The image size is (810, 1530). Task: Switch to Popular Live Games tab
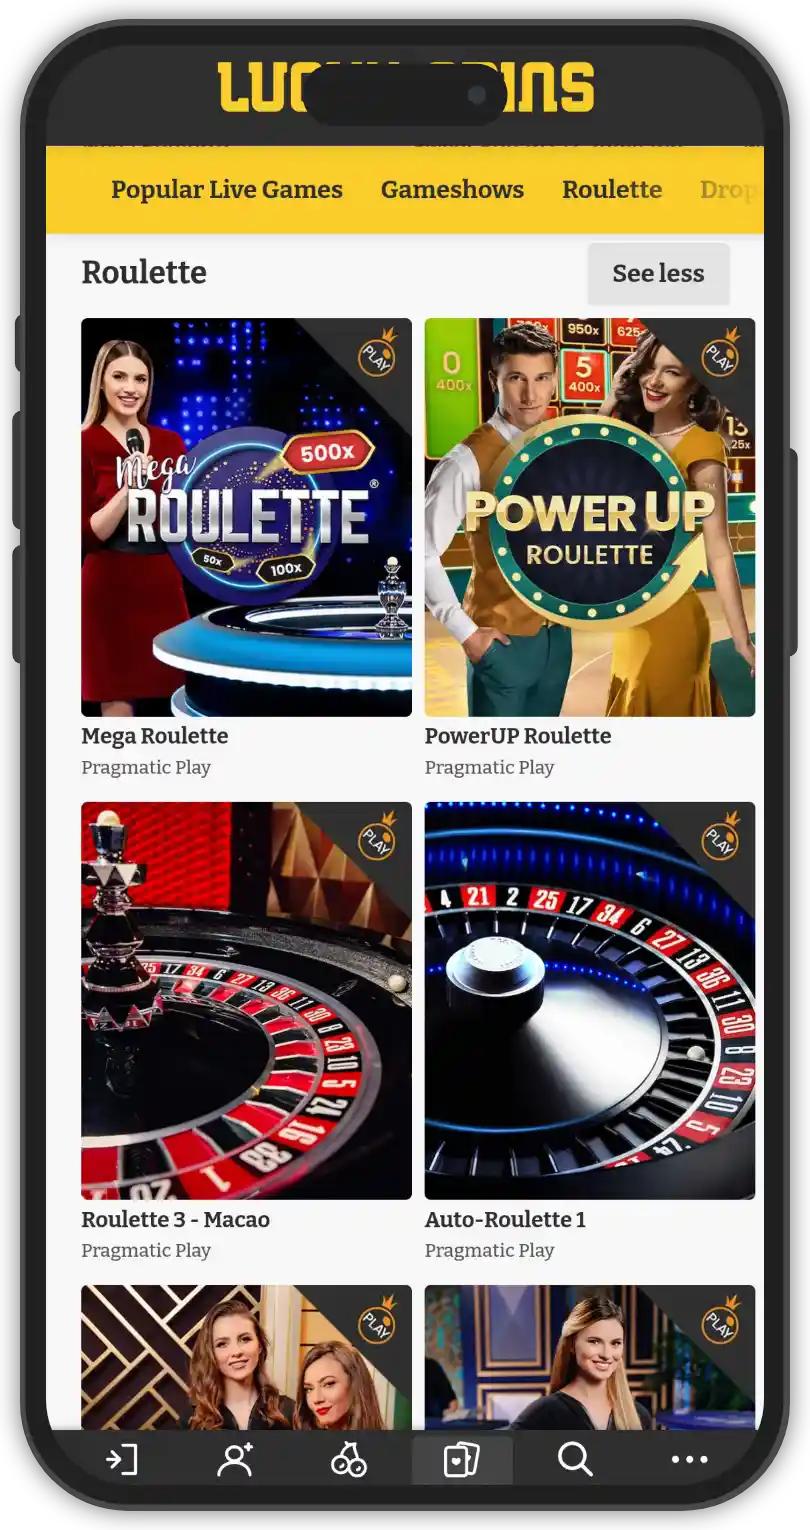(x=227, y=190)
